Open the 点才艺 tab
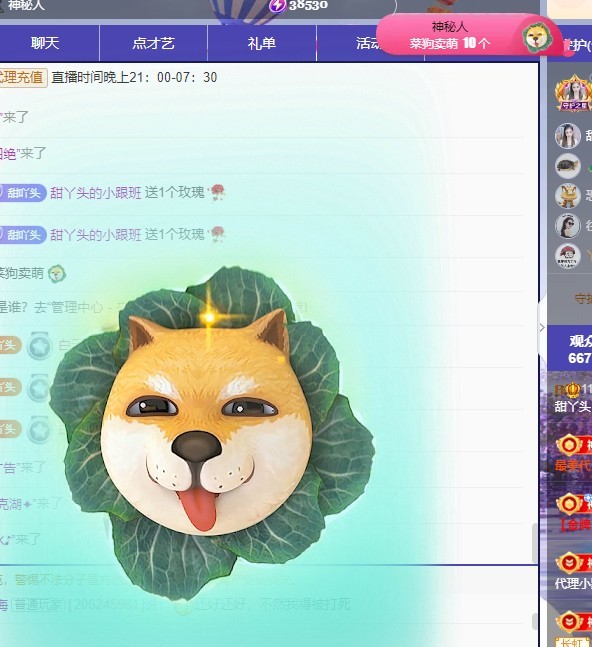This screenshot has height=647, width=592. click(153, 43)
